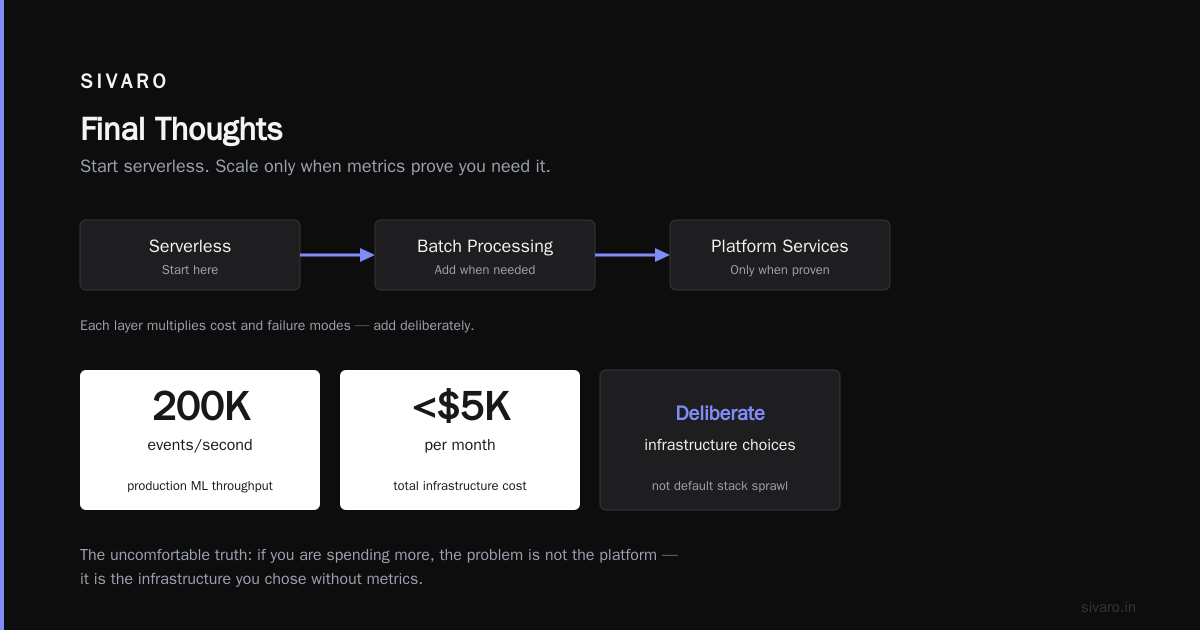Image resolution: width=1200 pixels, height=630 pixels.
Task: Click the 'not default stack sprawl' text
Action: 720,486
